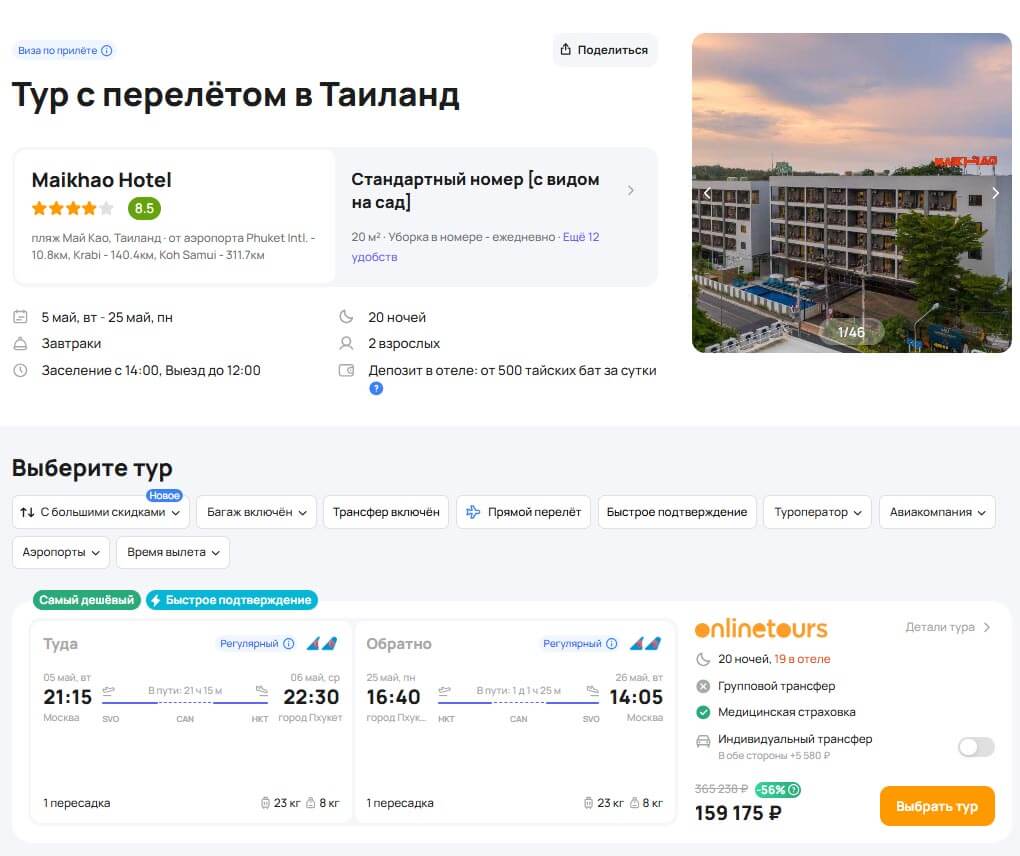Open Время вылета filter dropdown
This screenshot has height=856, width=1020.
pyautogui.click(x=173, y=552)
